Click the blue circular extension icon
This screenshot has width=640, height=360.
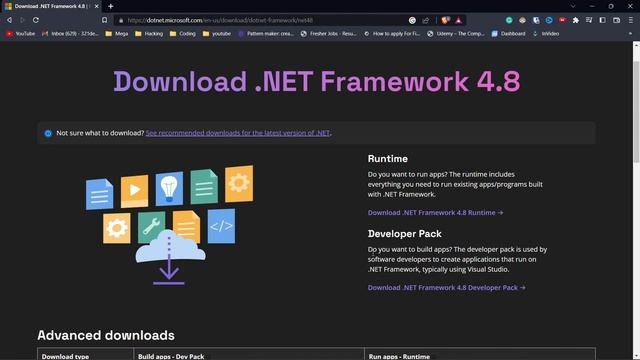(x=549, y=20)
